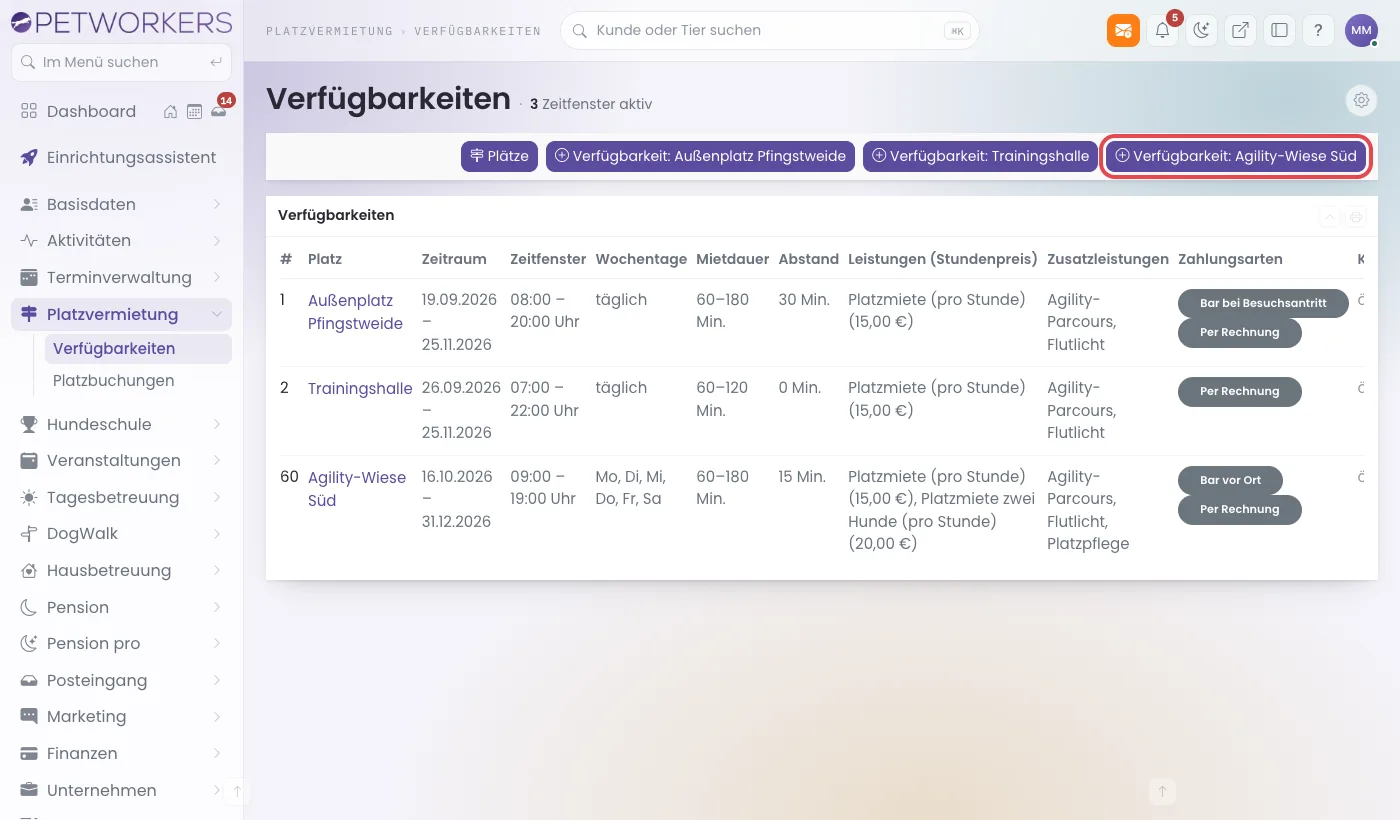
Task: Open the MM user avatar menu
Action: click(x=1361, y=30)
